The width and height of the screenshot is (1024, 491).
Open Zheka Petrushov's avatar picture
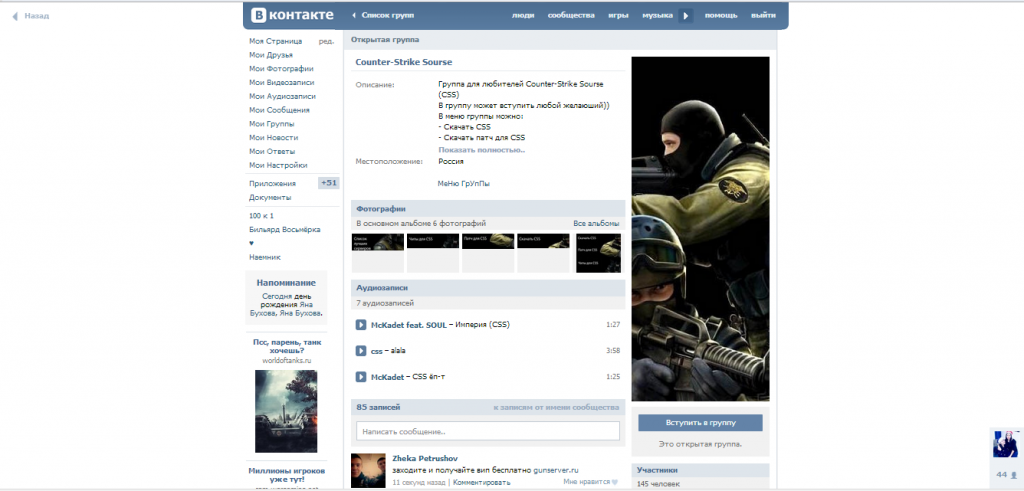pyautogui.click(x=369, y=470)
